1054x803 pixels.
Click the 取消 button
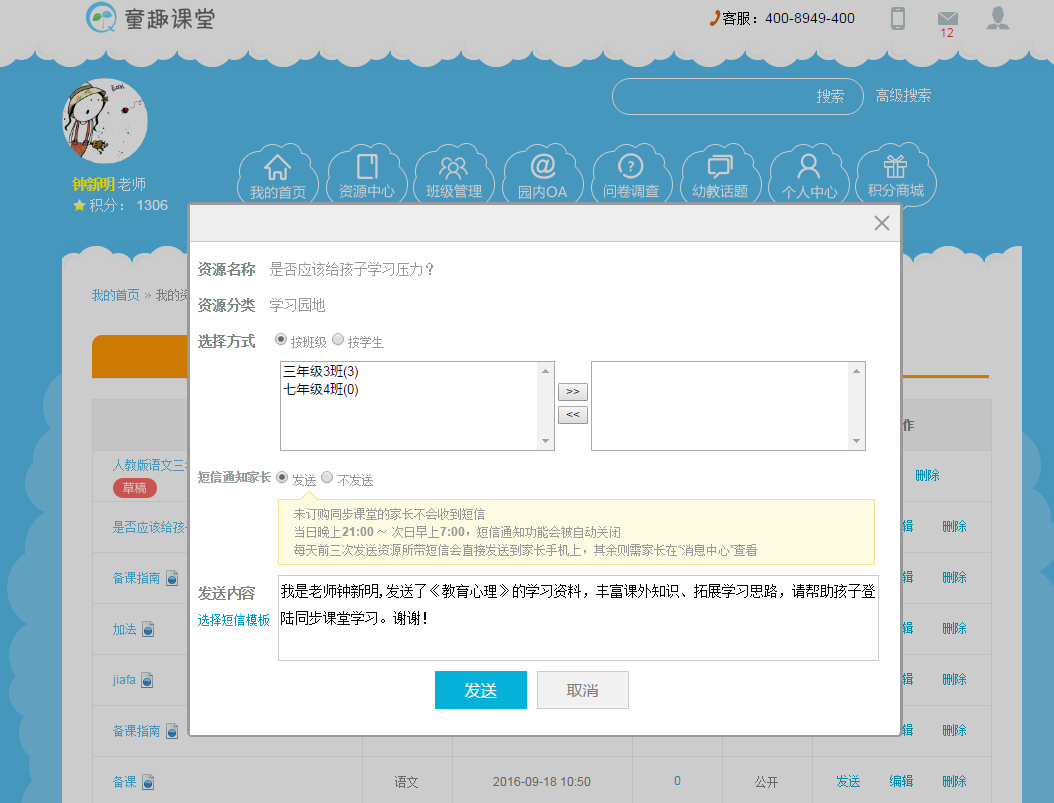point(582,690)
